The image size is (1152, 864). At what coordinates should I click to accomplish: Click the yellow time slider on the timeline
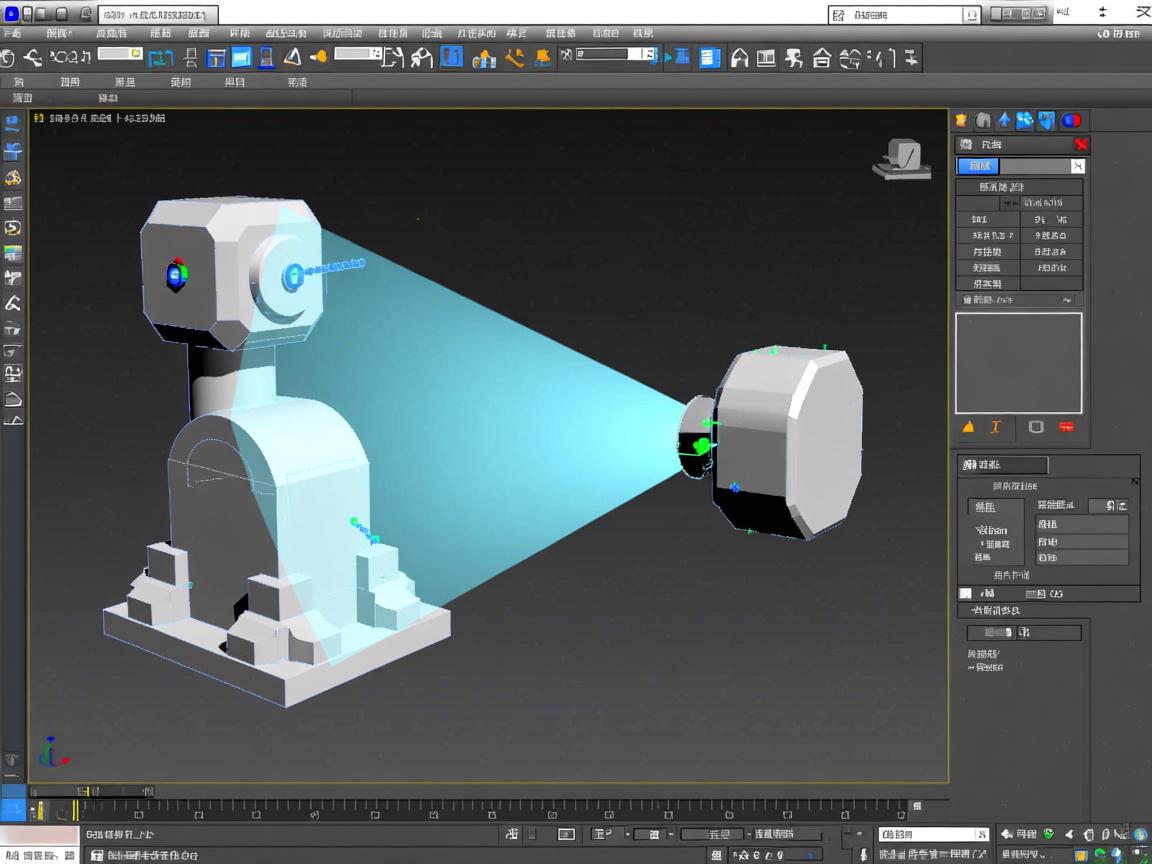(x=74, y=810)
